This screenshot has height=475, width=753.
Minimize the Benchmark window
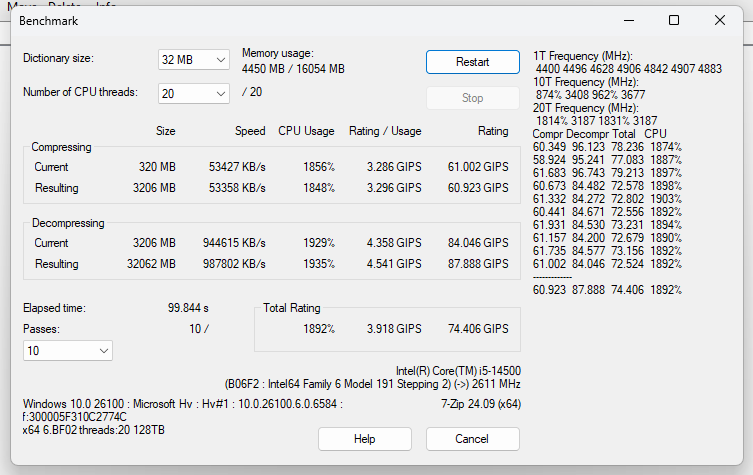pos(629,20)
